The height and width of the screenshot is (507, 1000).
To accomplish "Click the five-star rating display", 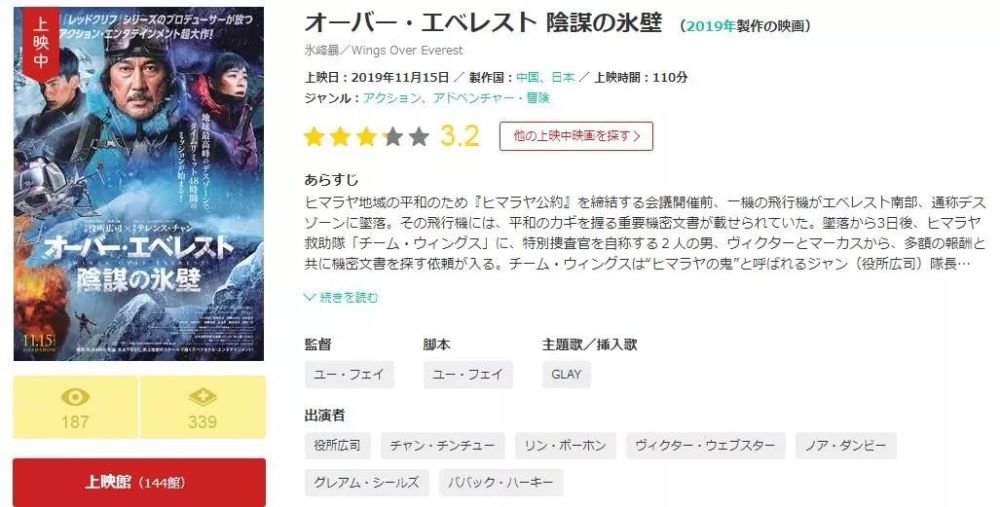I will coord(366,136).
